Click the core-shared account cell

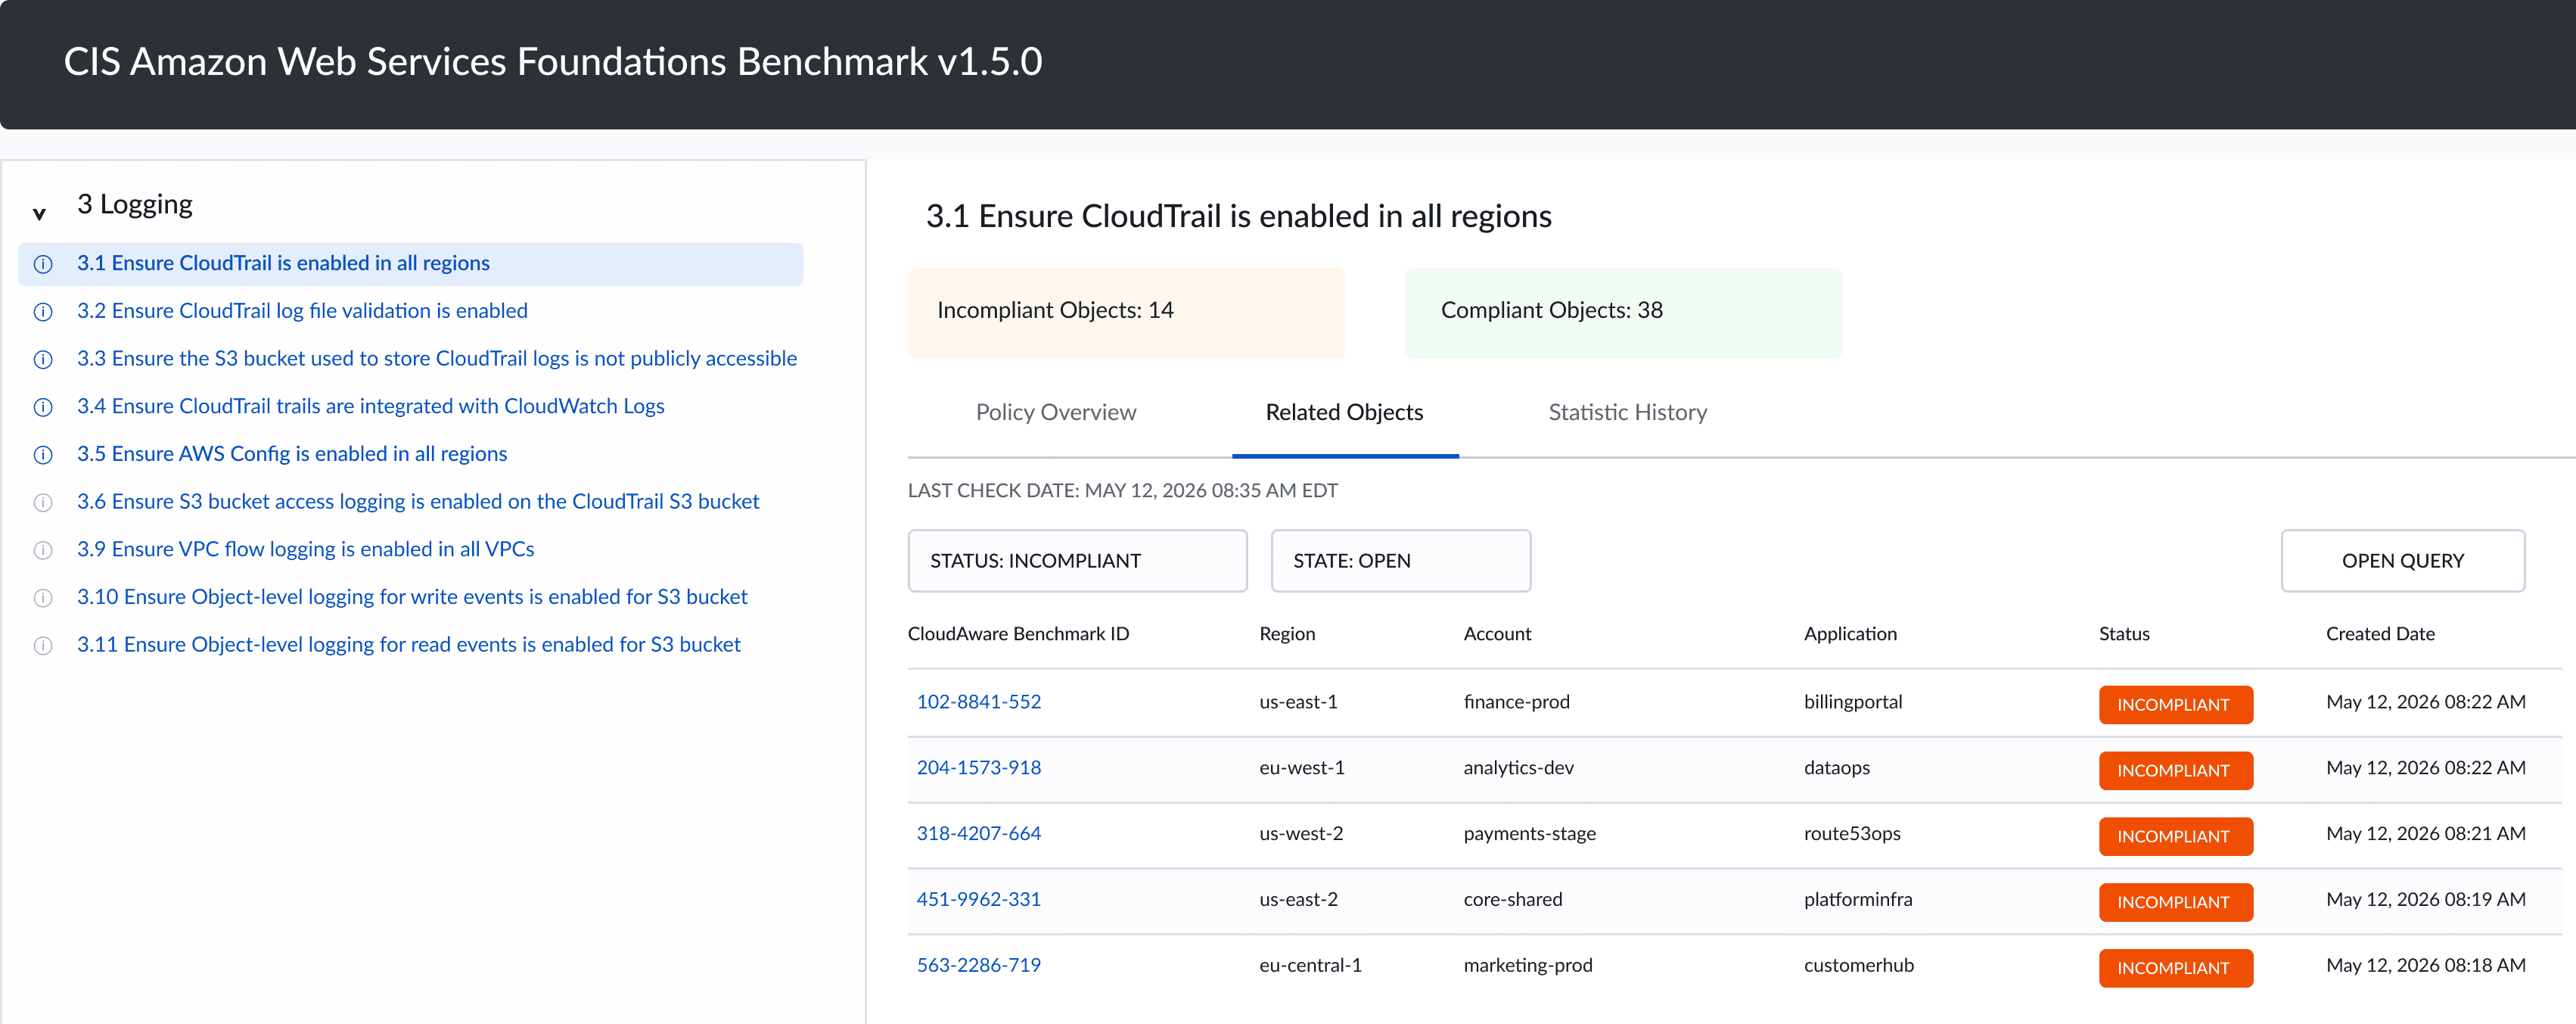1512,899
